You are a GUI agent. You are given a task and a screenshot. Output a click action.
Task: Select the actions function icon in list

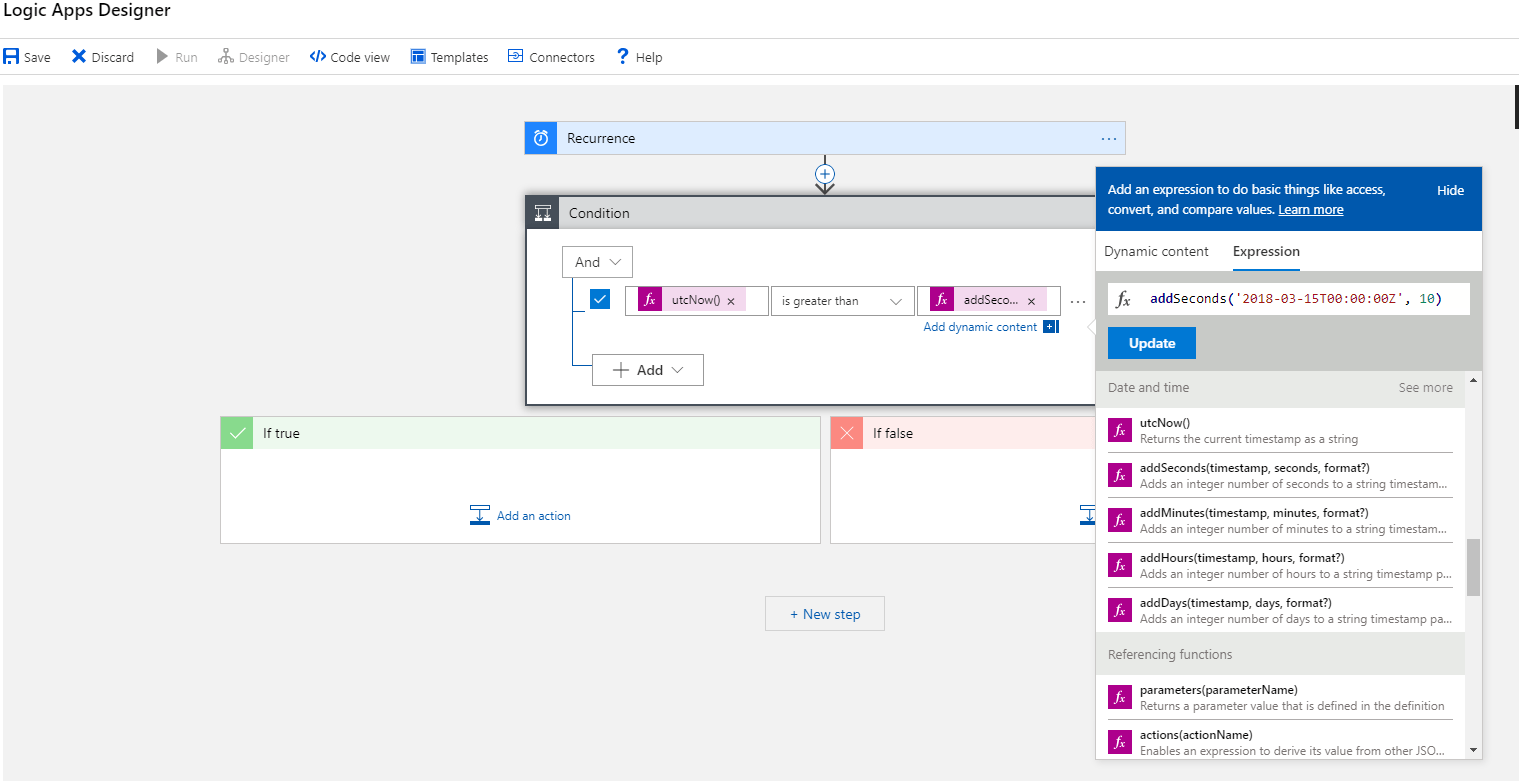(x=1120, y=742)
